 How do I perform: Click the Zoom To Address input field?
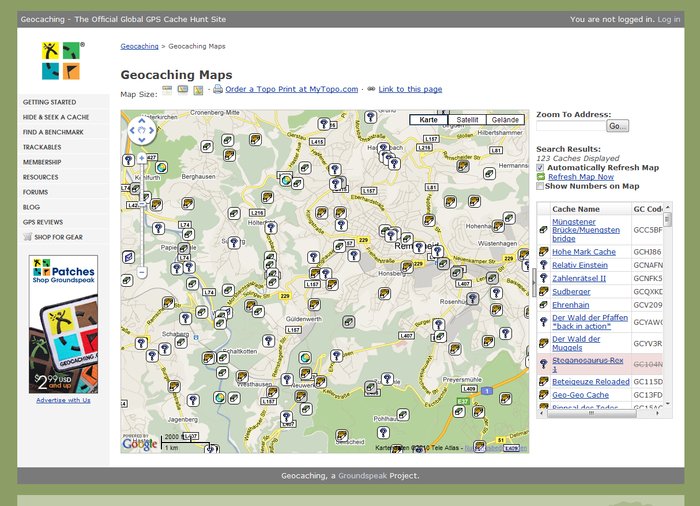[571, 126]
